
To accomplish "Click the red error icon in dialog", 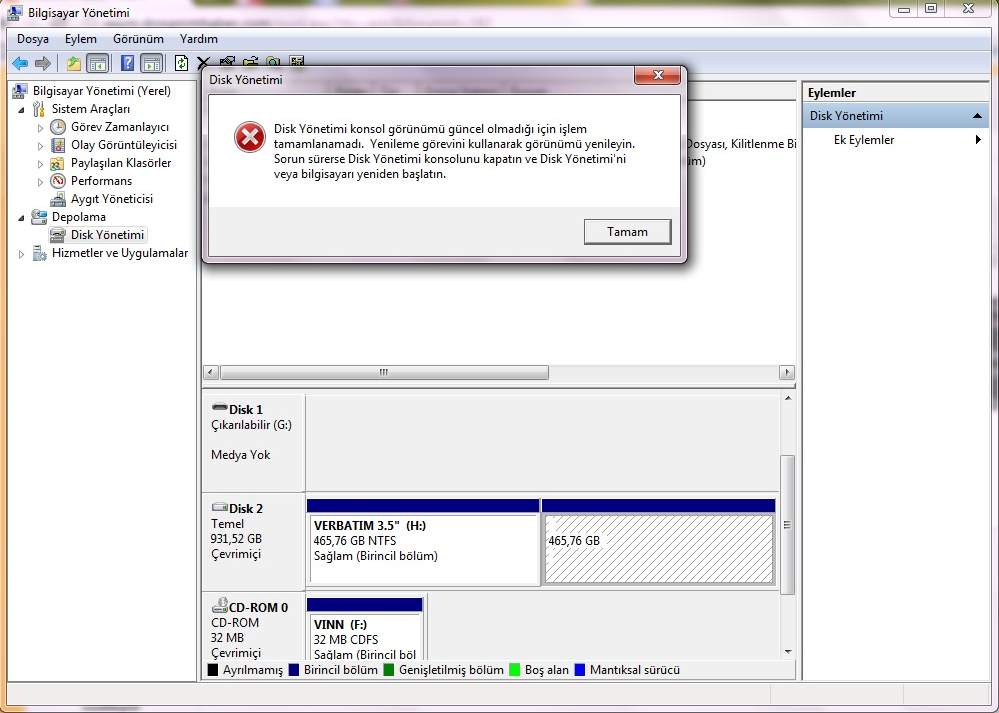I will tap(250, 137).
